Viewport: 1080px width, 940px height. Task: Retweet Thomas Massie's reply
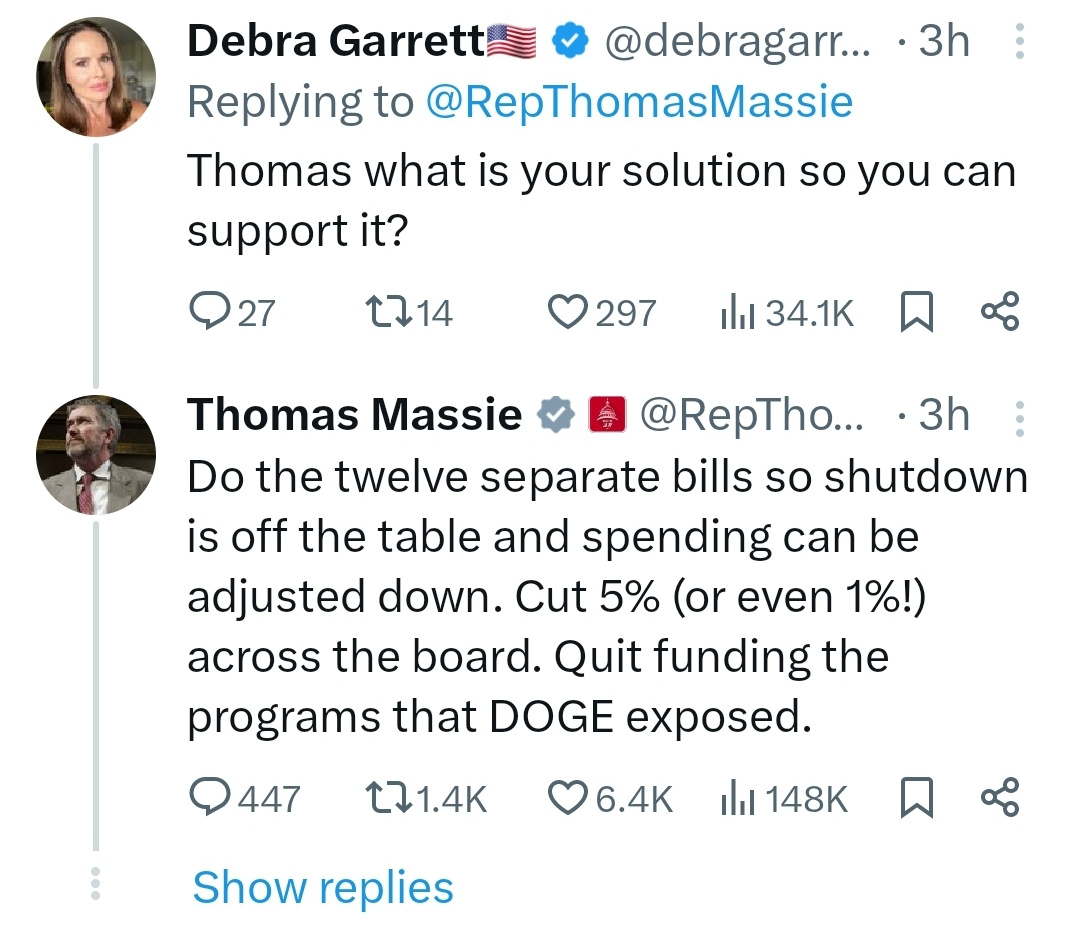point(386,797)
